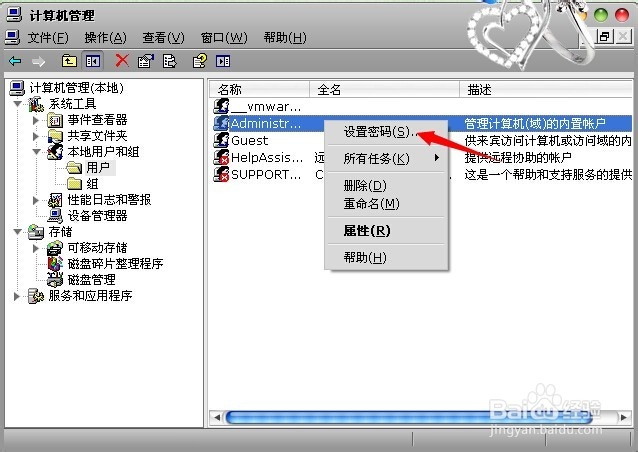The width and height of the screenshot is (638, 452).
Task: Click the Help question mark toolbar icon
Action: (199, 61)
